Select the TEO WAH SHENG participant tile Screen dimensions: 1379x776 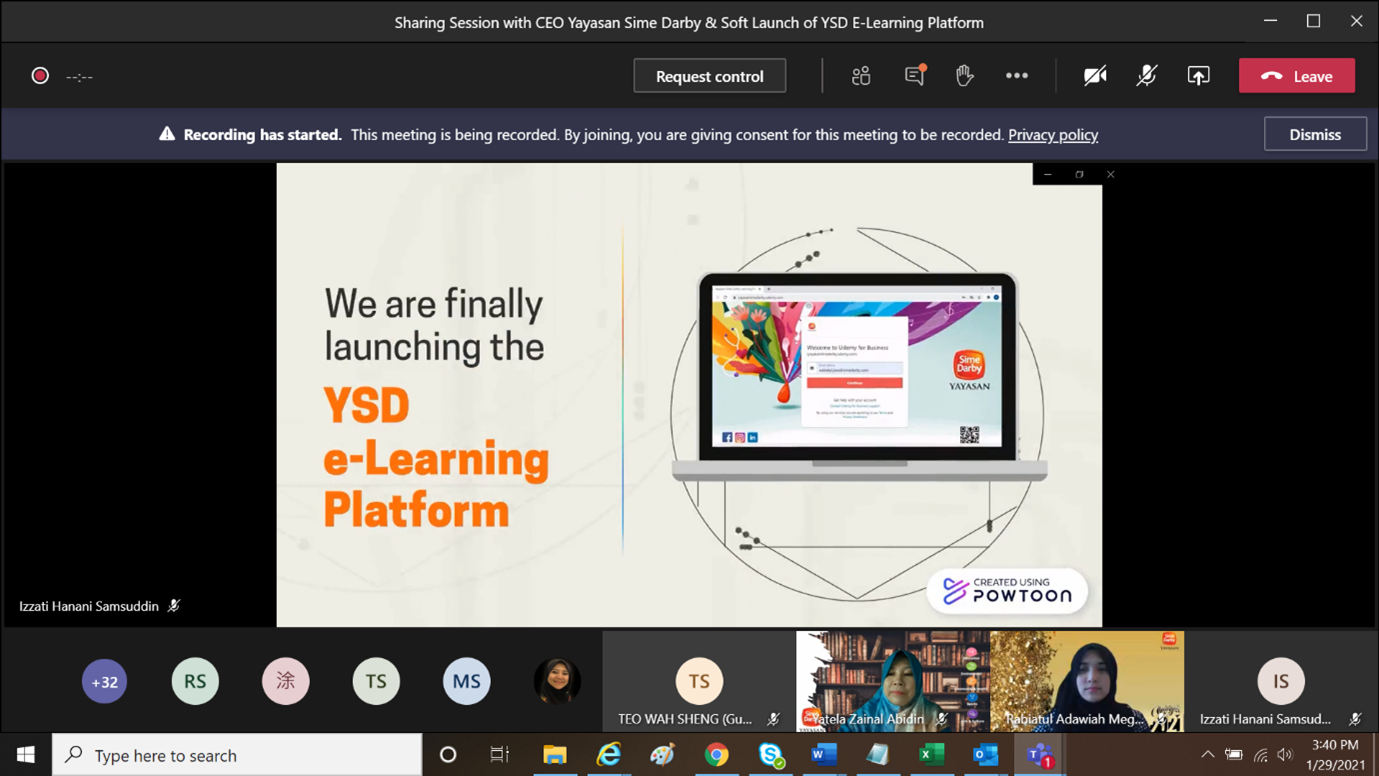698,682
